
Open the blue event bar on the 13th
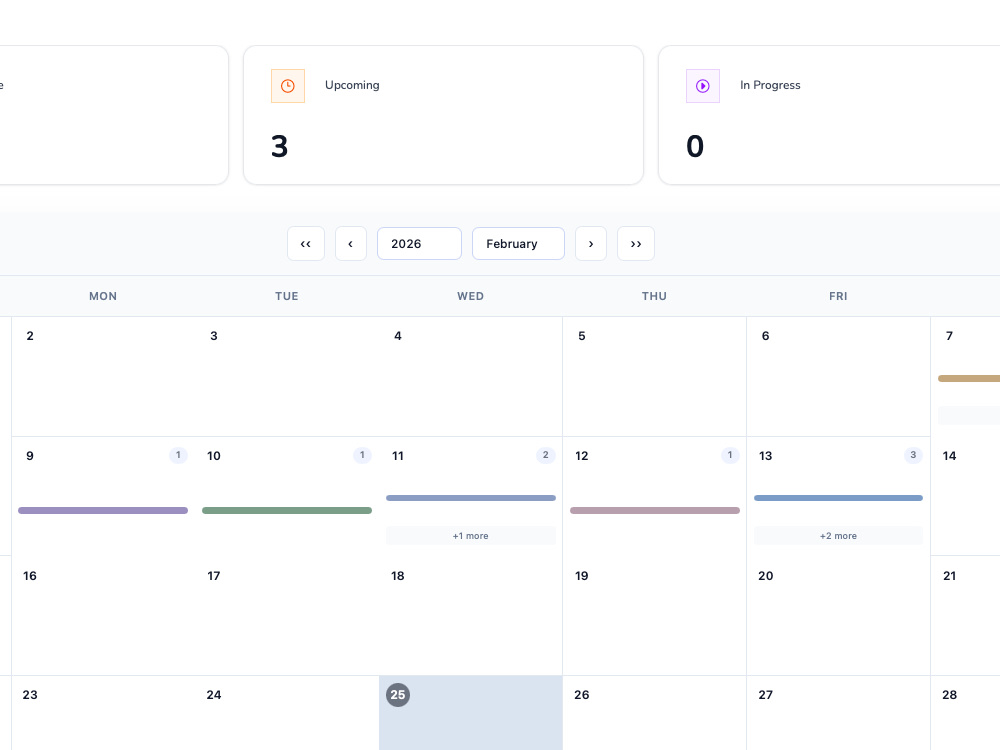[838, 498]
